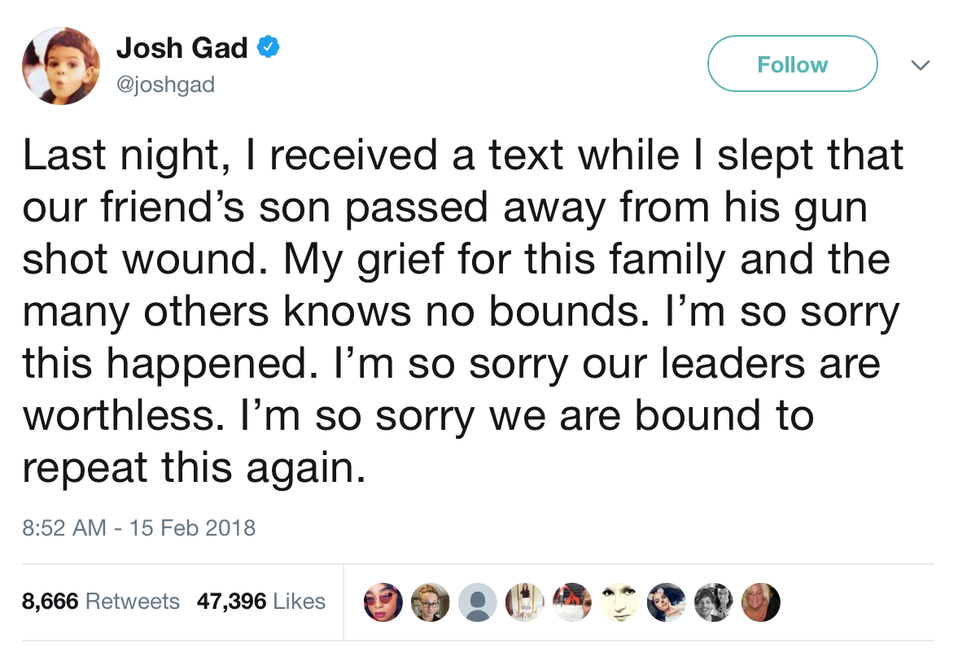Open Josh Gad's profile picture
Screen dimensions: 980x648
61,66
